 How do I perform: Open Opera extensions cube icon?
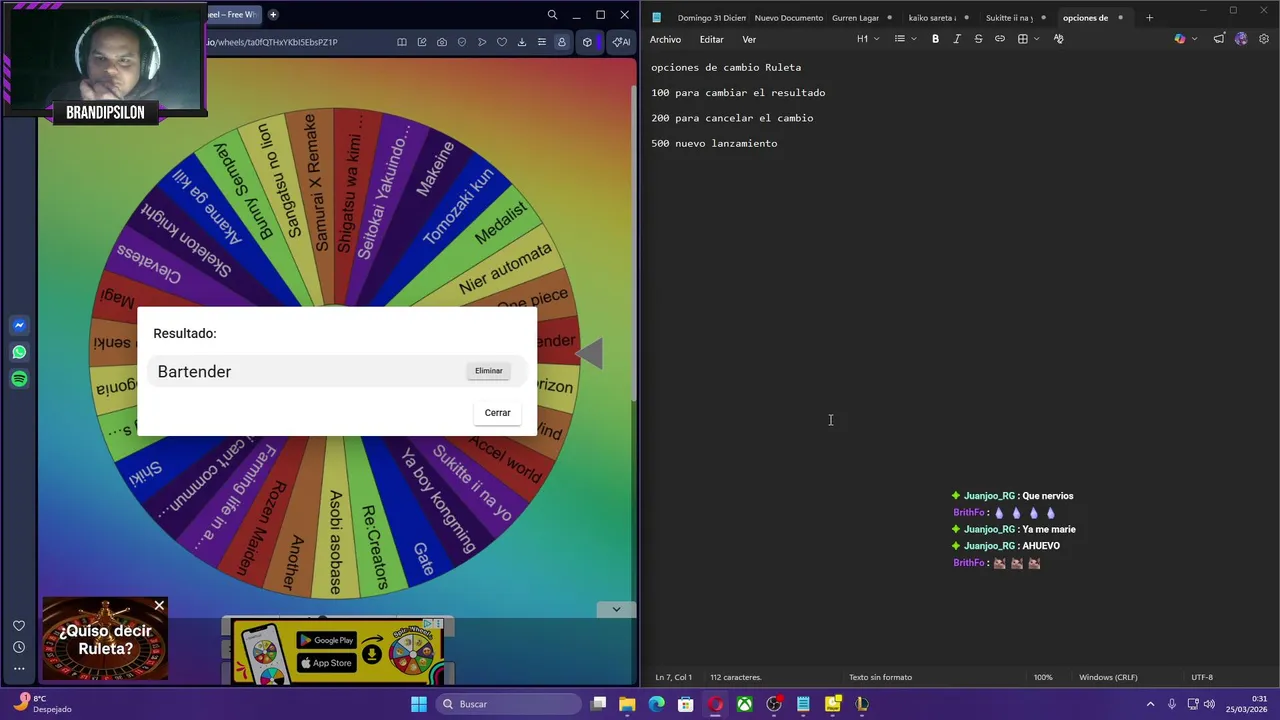tap(587, 42)
